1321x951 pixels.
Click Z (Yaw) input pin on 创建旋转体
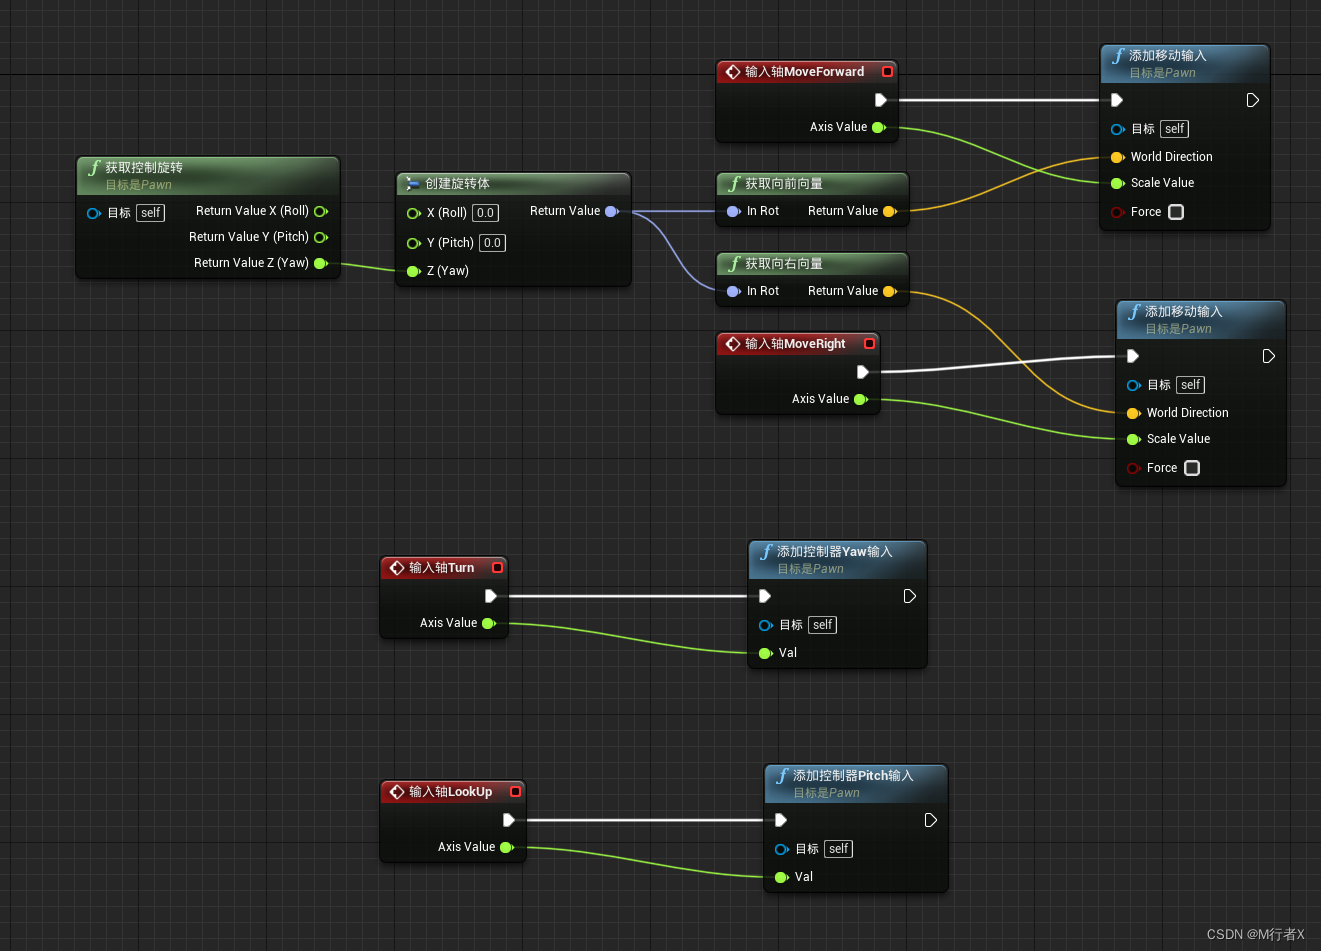[x=414, y=271]
